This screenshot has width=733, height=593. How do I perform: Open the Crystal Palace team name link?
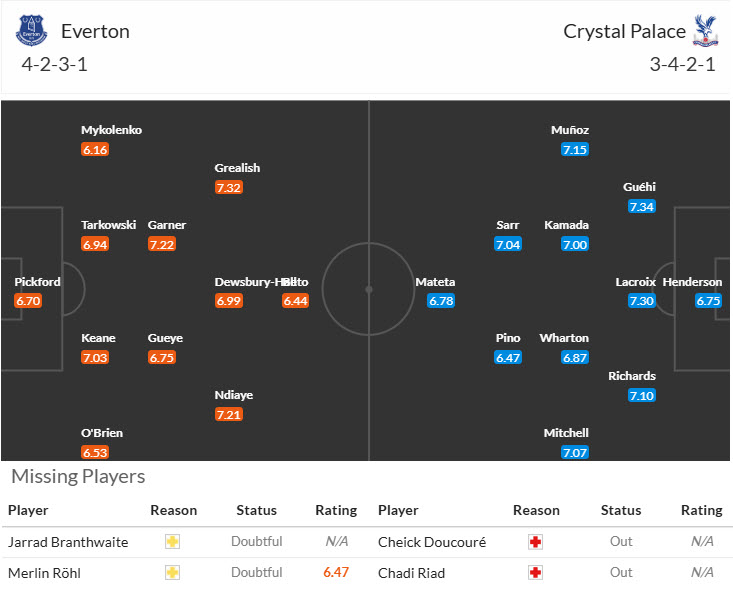point(624,31)
